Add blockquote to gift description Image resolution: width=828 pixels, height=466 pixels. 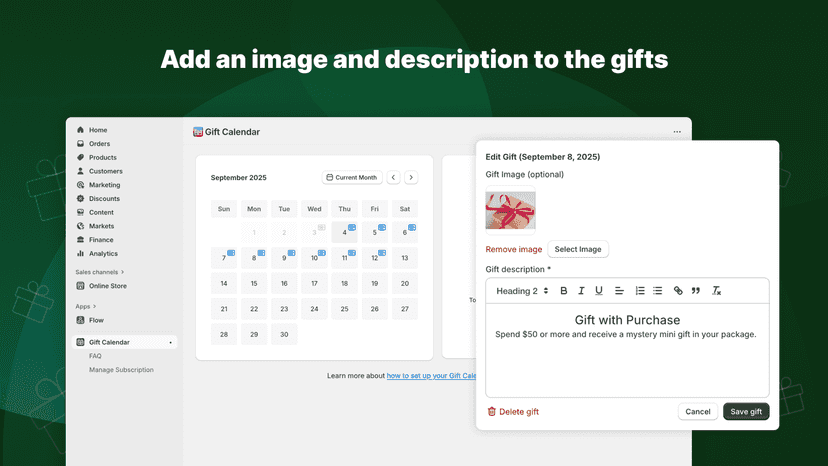tap(696, 291)
